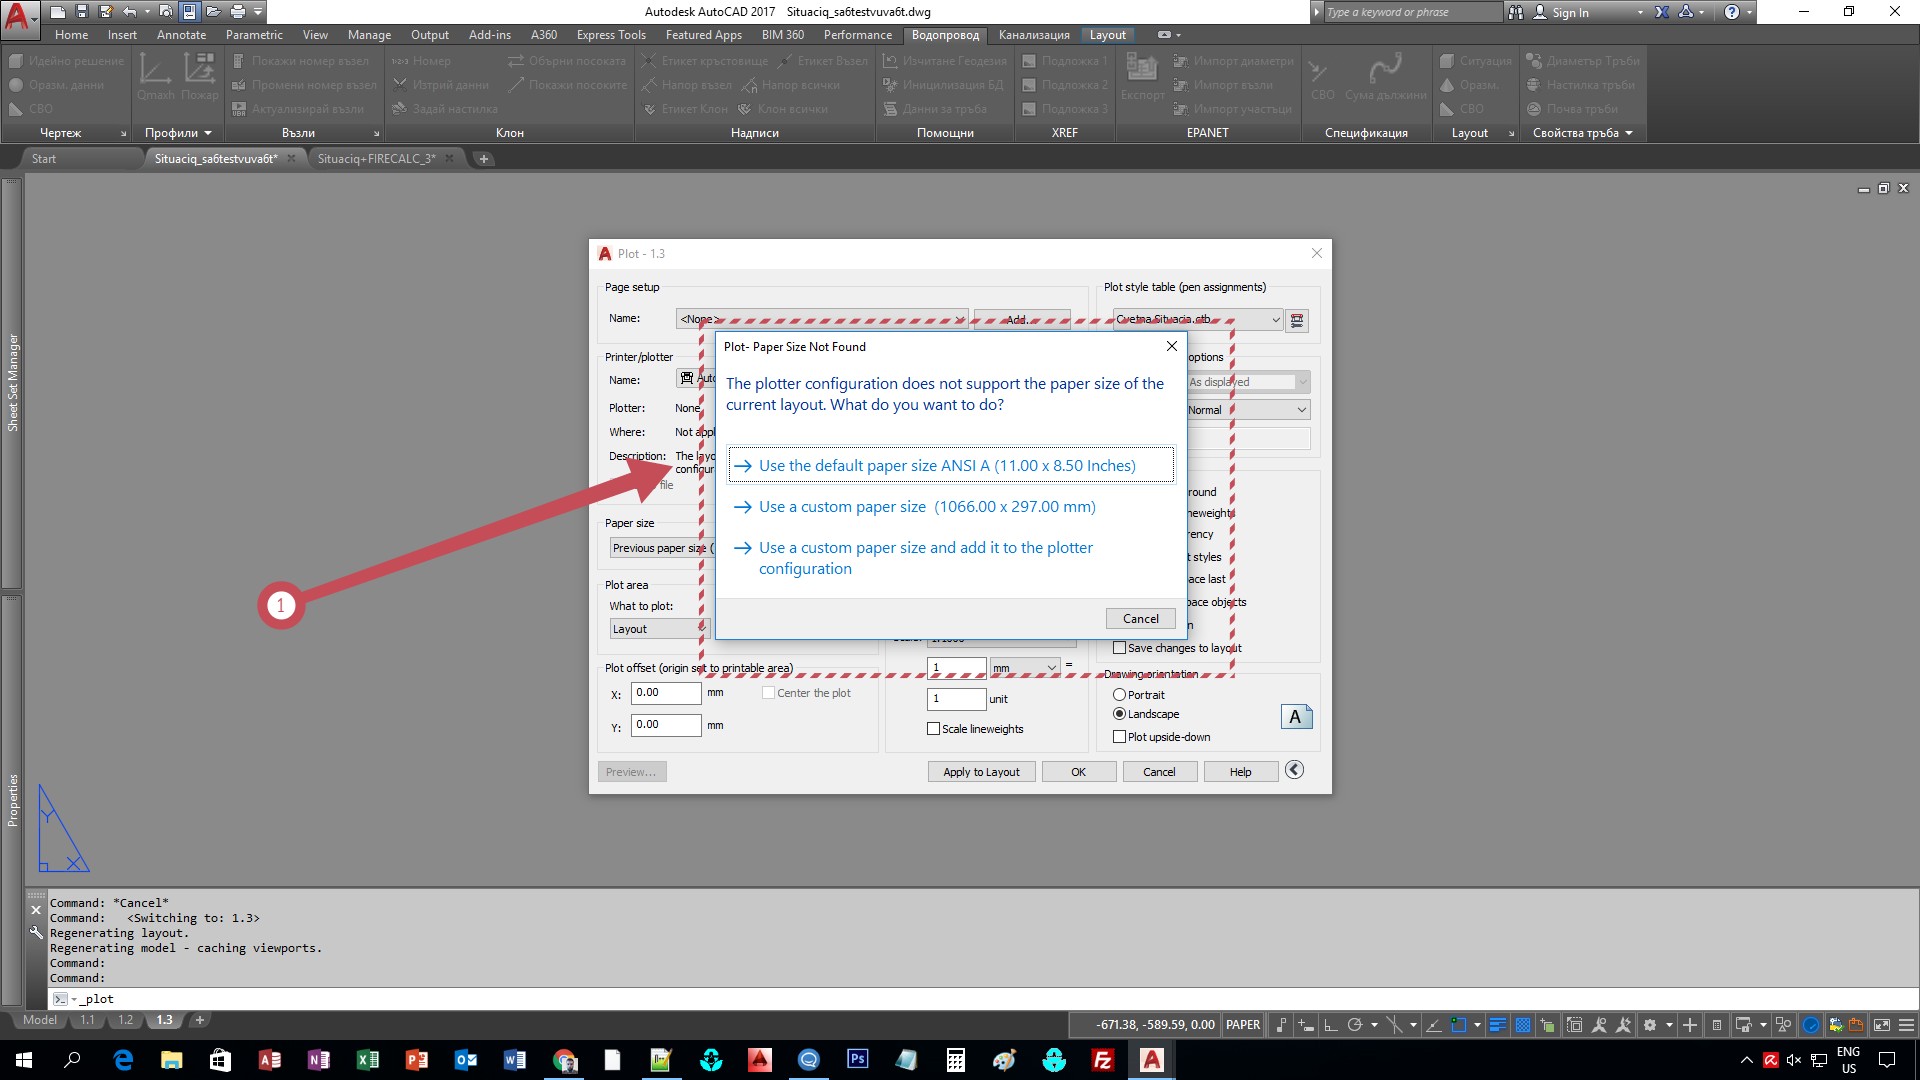Close the Paper Size Not Found dialog

(x=1172, y=346)
